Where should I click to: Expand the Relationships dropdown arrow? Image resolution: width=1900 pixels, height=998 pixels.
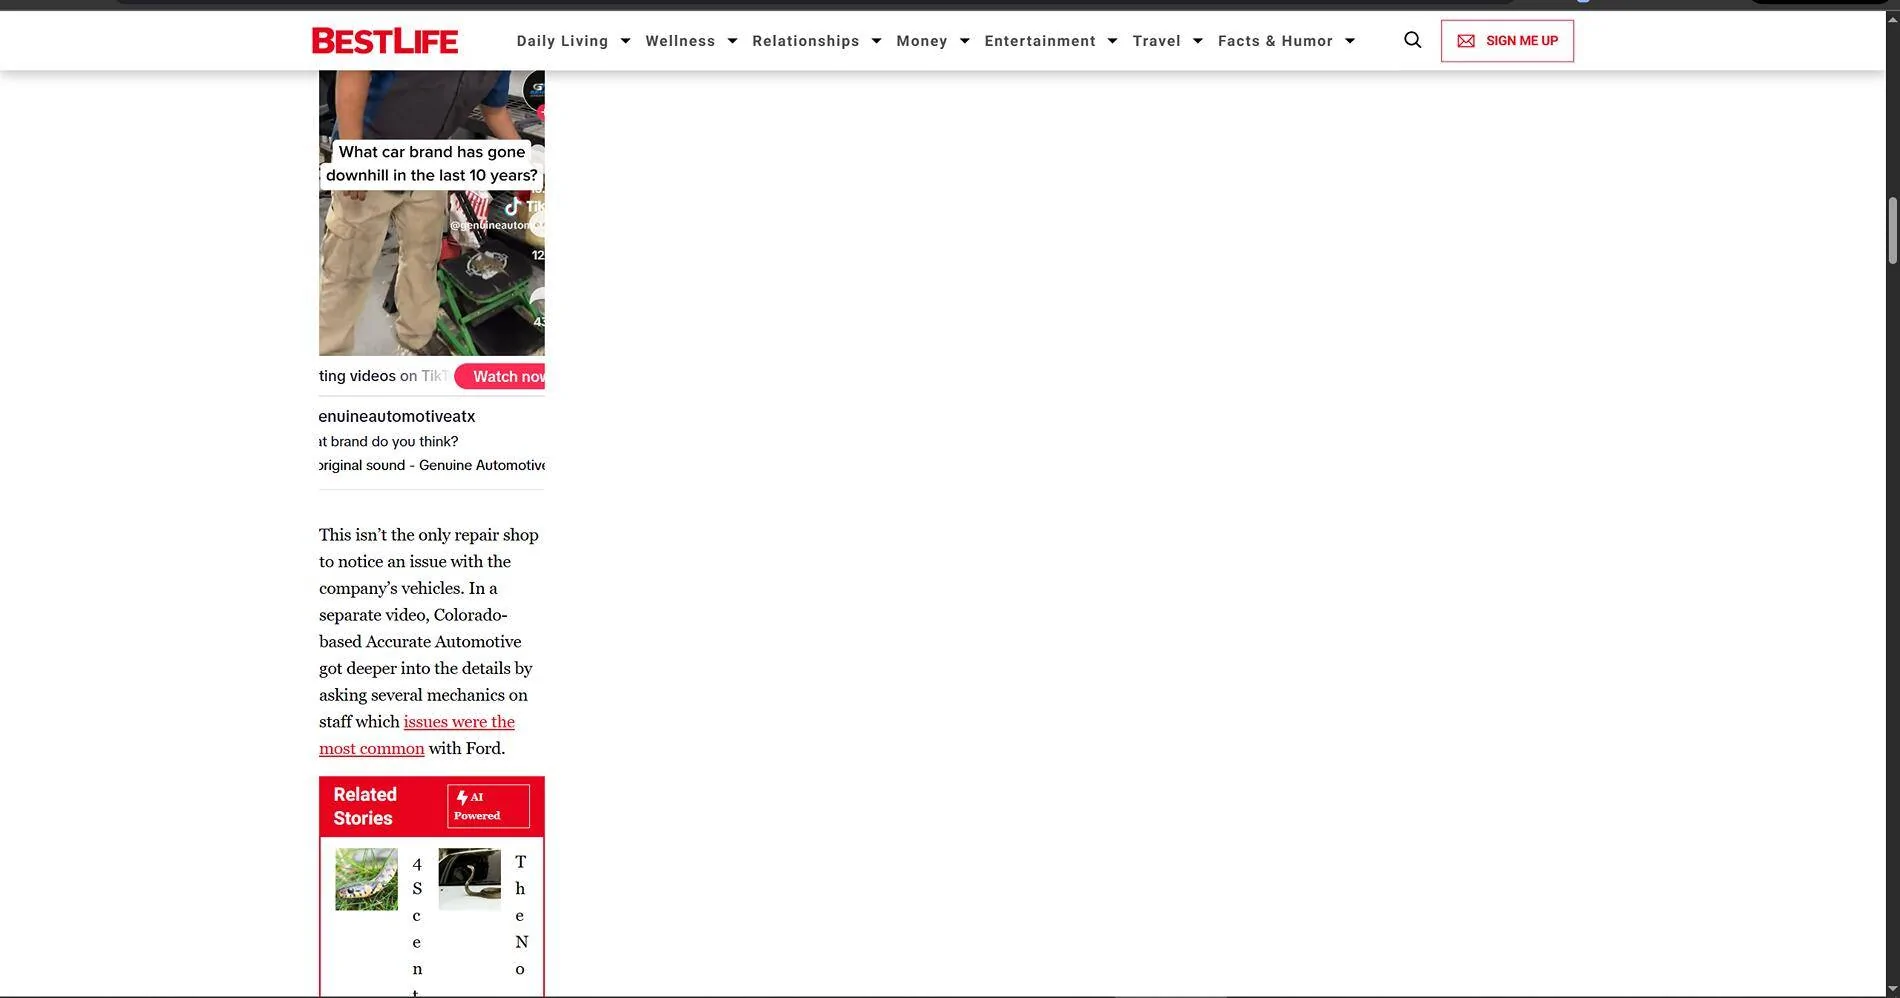[876, 41]
